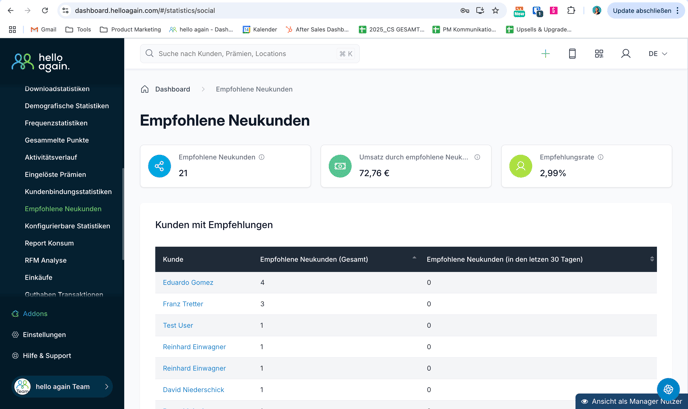Open customer Test User
688x409 pixels.
178,325
